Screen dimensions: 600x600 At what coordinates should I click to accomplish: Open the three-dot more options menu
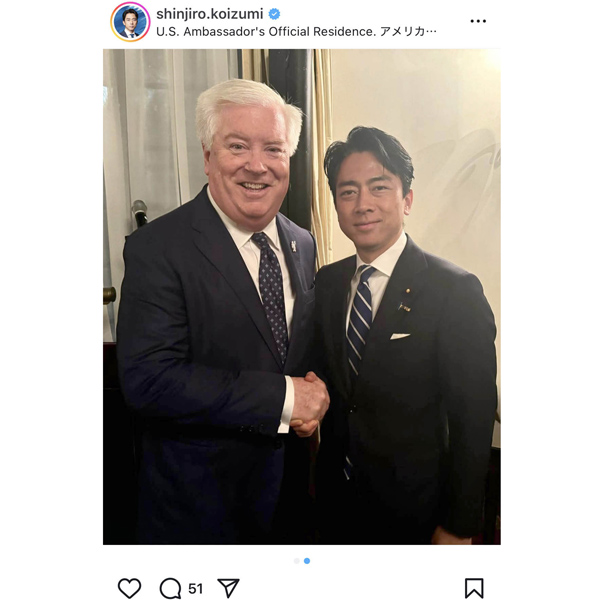pos(478,21)
